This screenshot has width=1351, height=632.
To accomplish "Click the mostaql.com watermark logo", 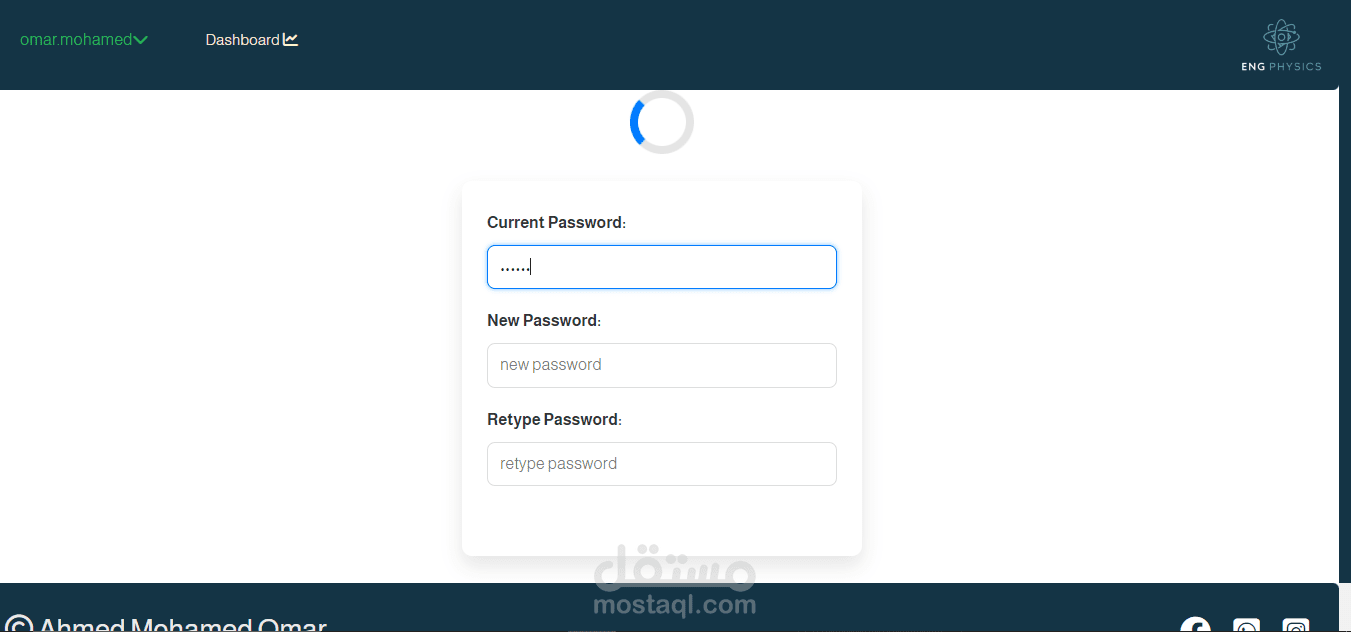I will (675, 581).
